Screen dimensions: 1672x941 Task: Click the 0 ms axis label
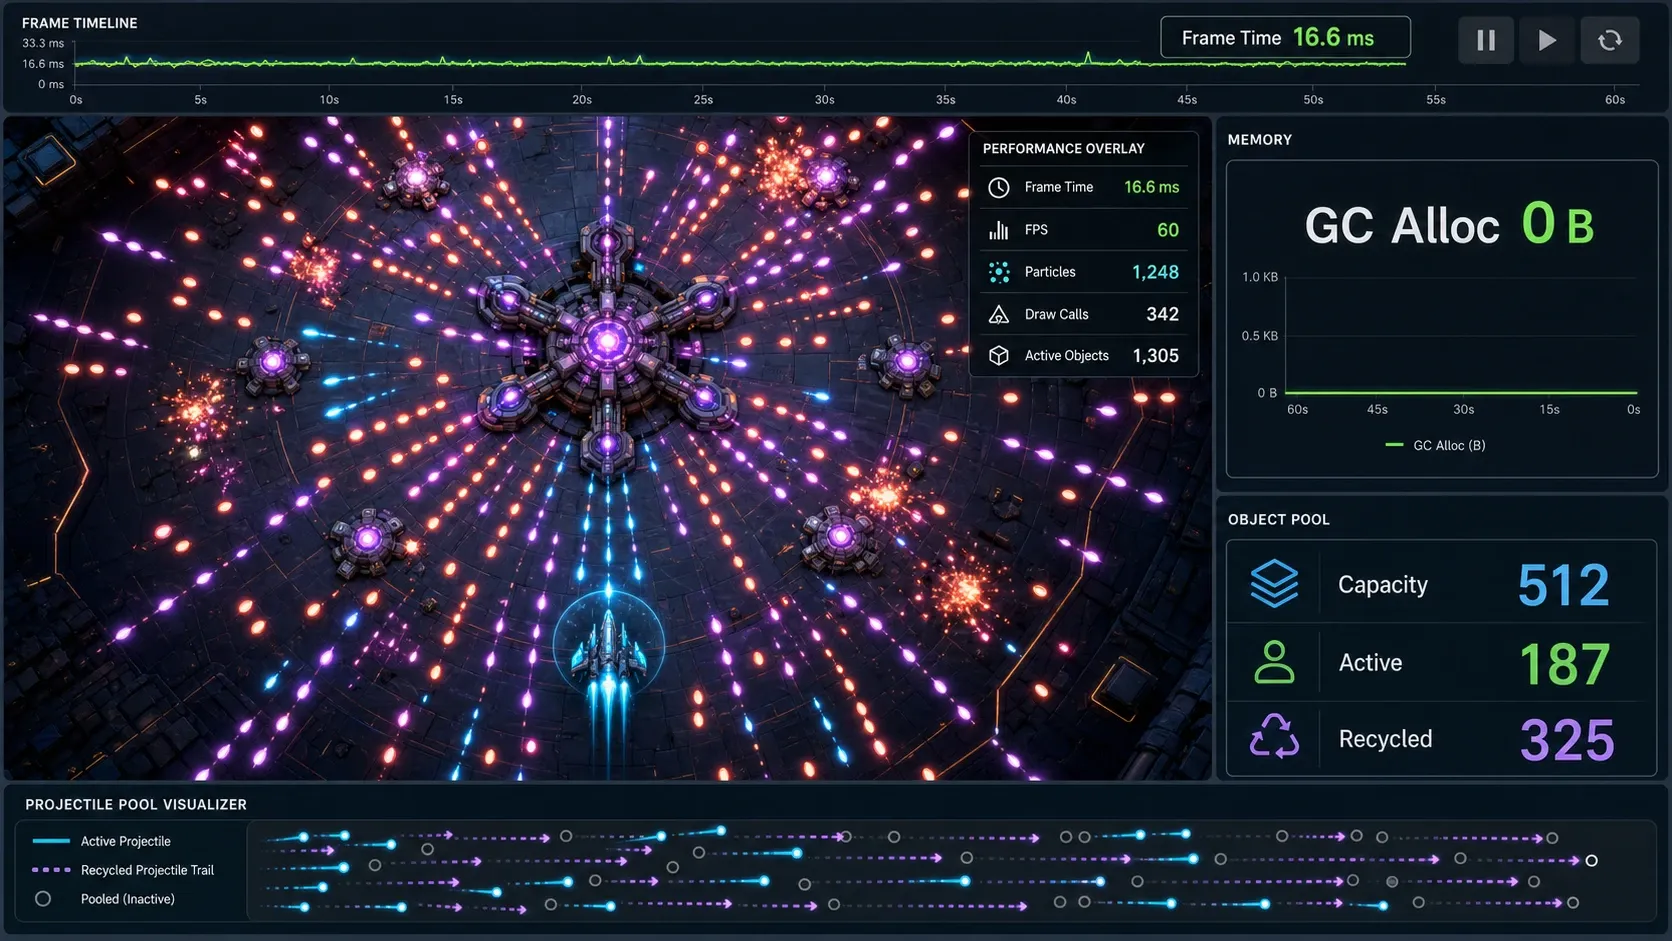coord(51,85)
